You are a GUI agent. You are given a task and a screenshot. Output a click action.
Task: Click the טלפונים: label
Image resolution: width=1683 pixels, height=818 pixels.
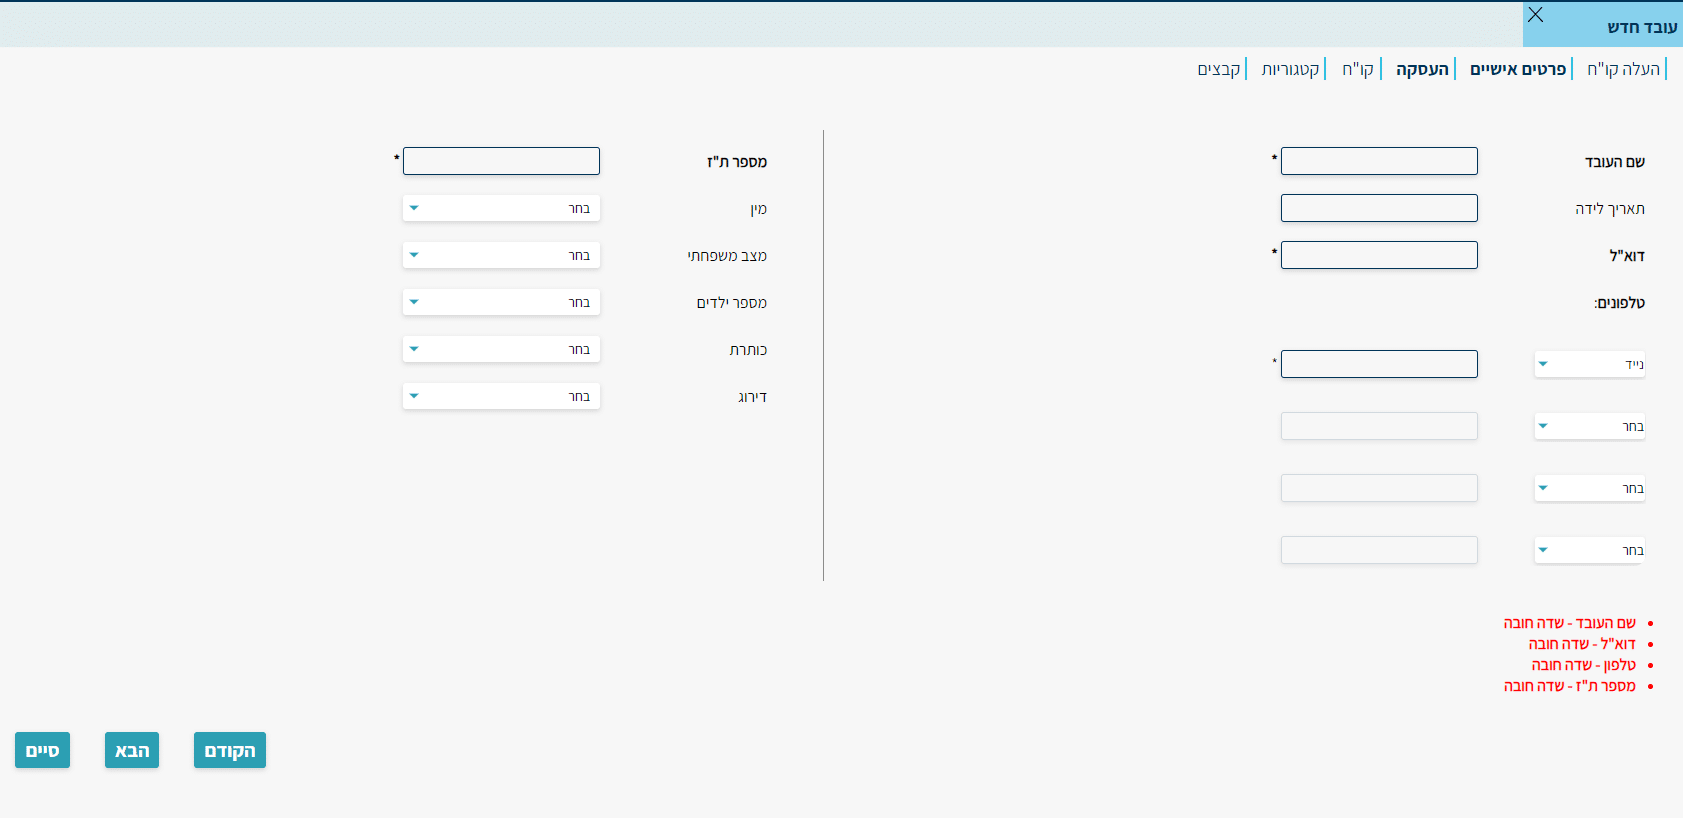tap(1619, 303)
